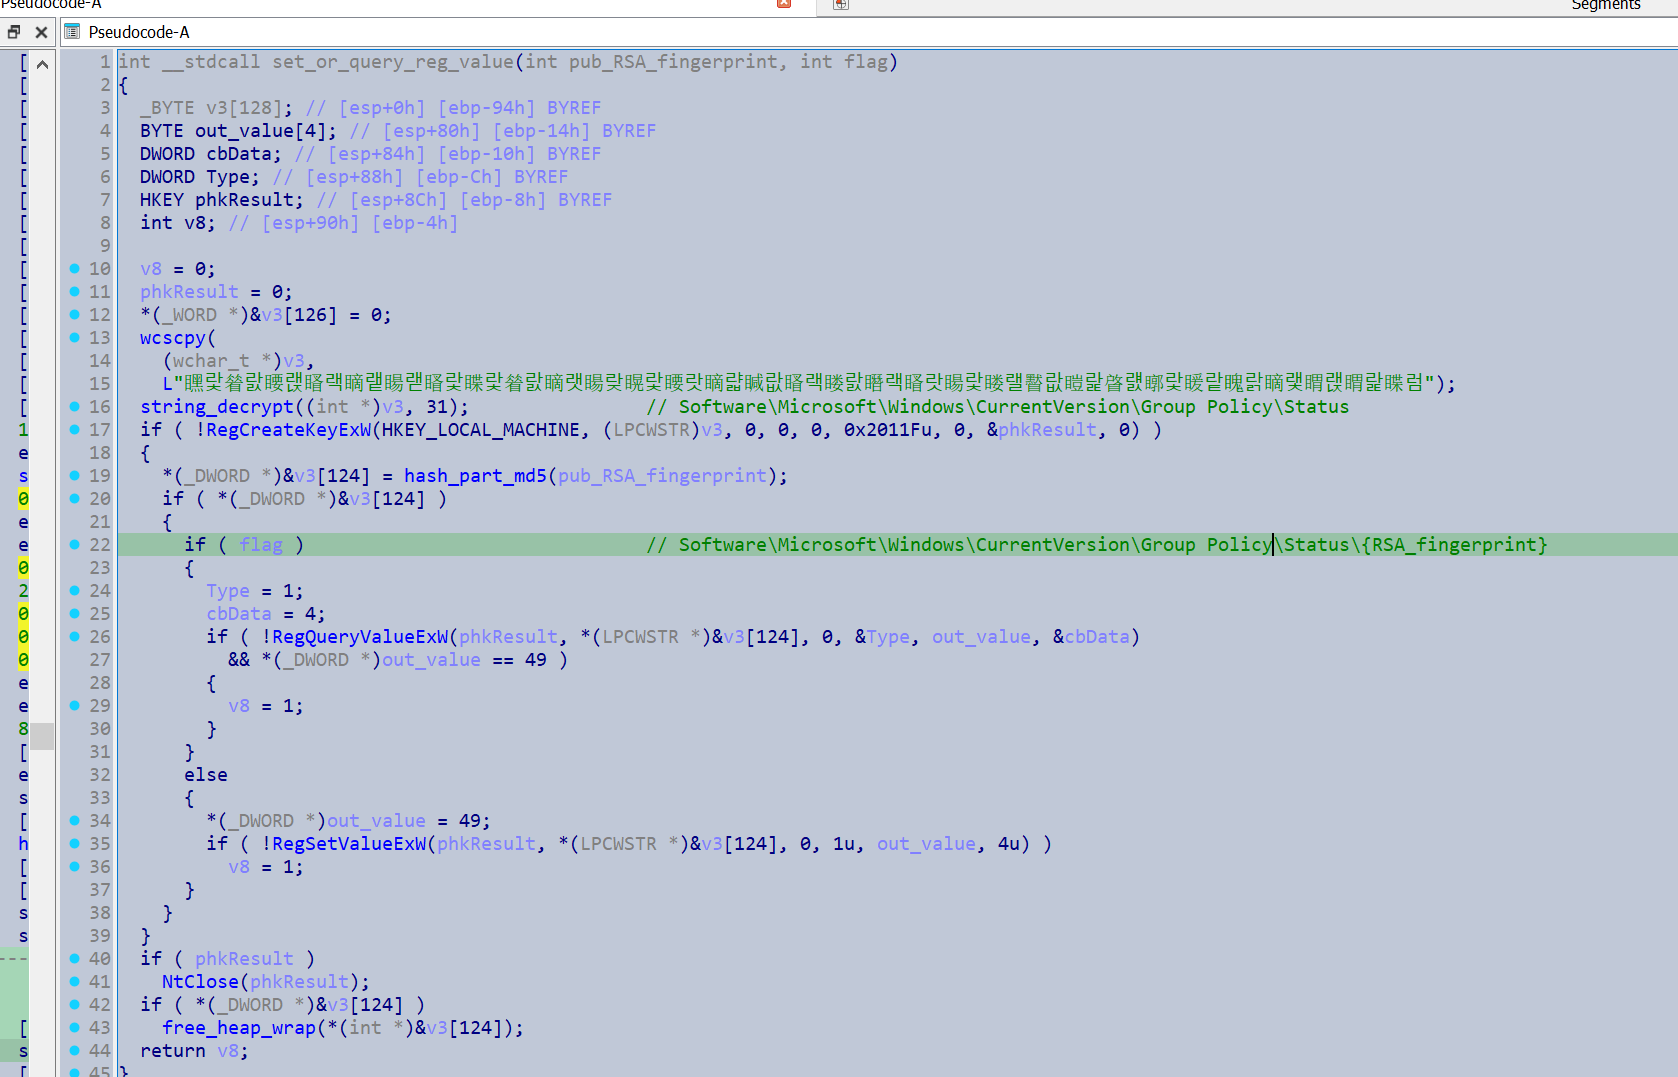1678x1077 pixels.
Task: Click the 'return v8' statement on line 44
Action: click(194, 1051)
